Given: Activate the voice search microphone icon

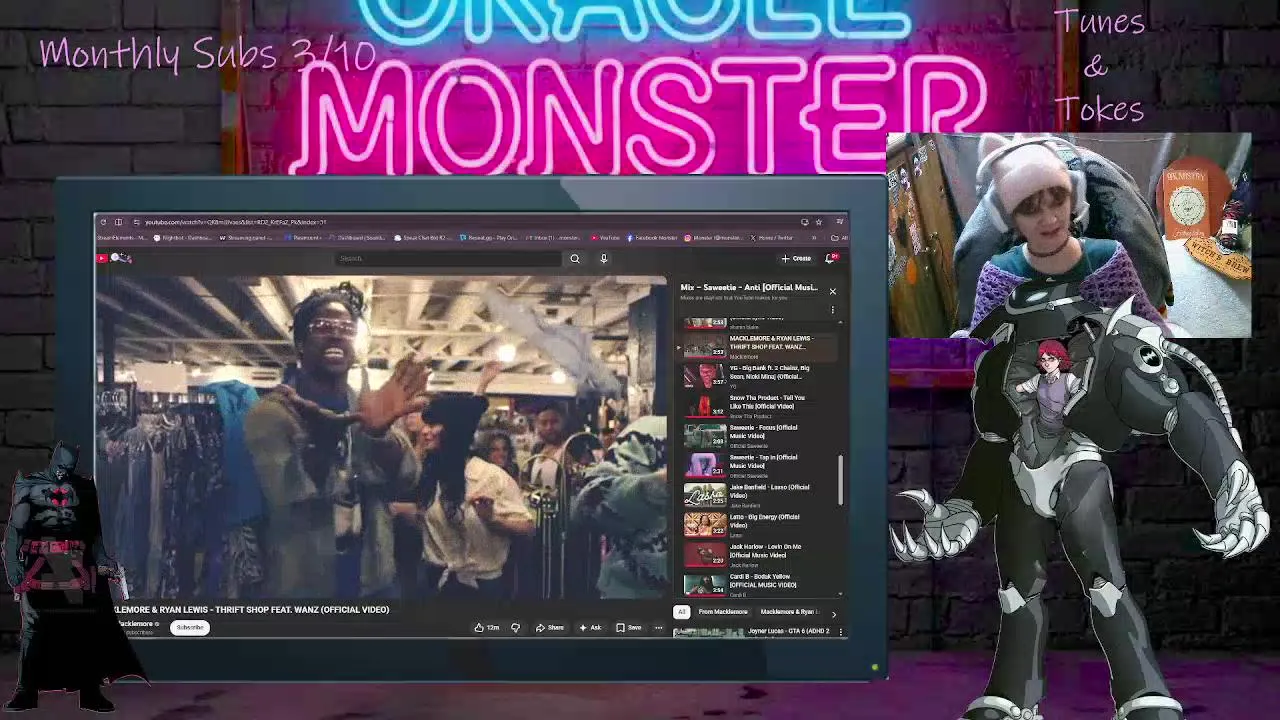Looking at the screenshot, I should 604,258.
